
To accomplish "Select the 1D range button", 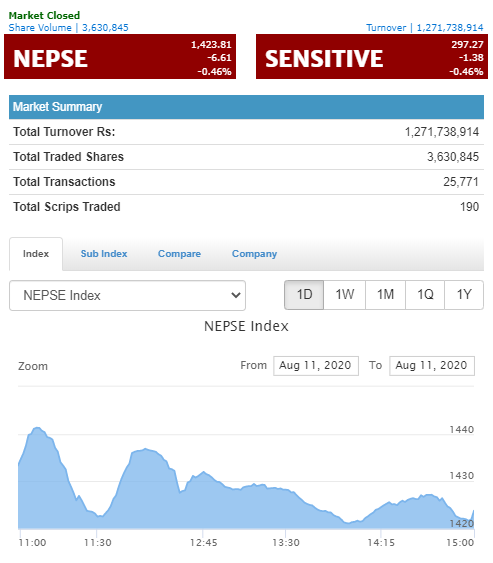I will click(304, 295).
